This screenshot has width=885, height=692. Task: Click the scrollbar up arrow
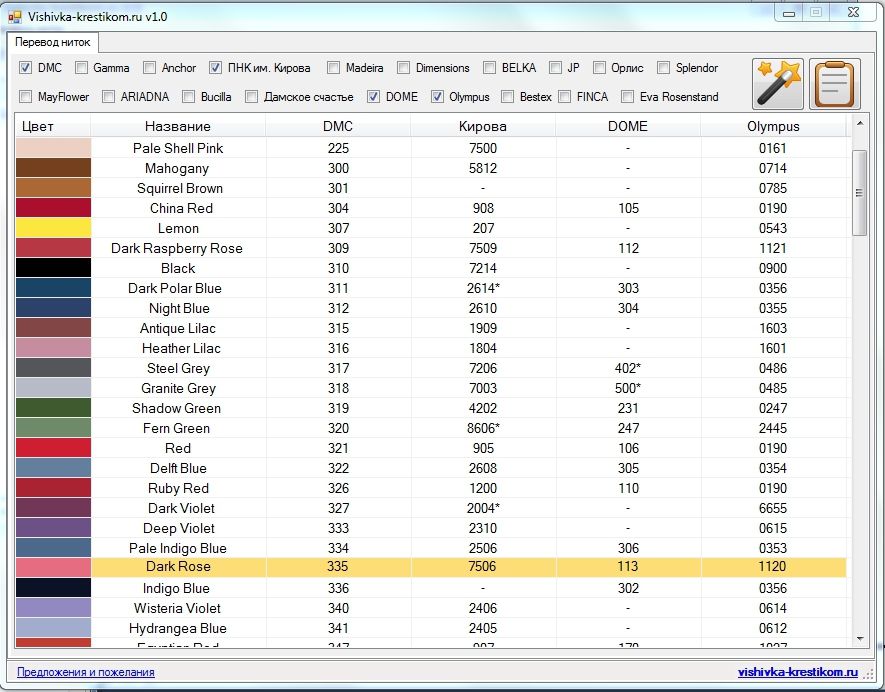coord(860,123)
